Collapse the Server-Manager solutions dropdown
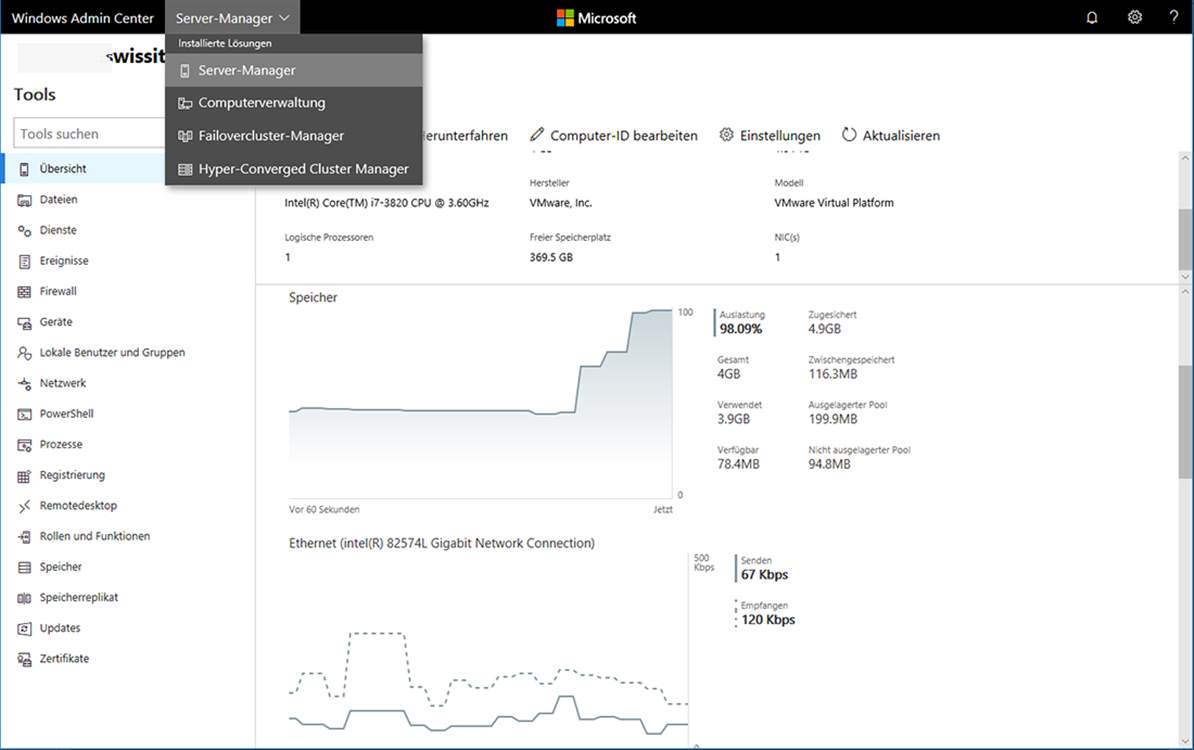1194x750 pixels. (232, 18)
